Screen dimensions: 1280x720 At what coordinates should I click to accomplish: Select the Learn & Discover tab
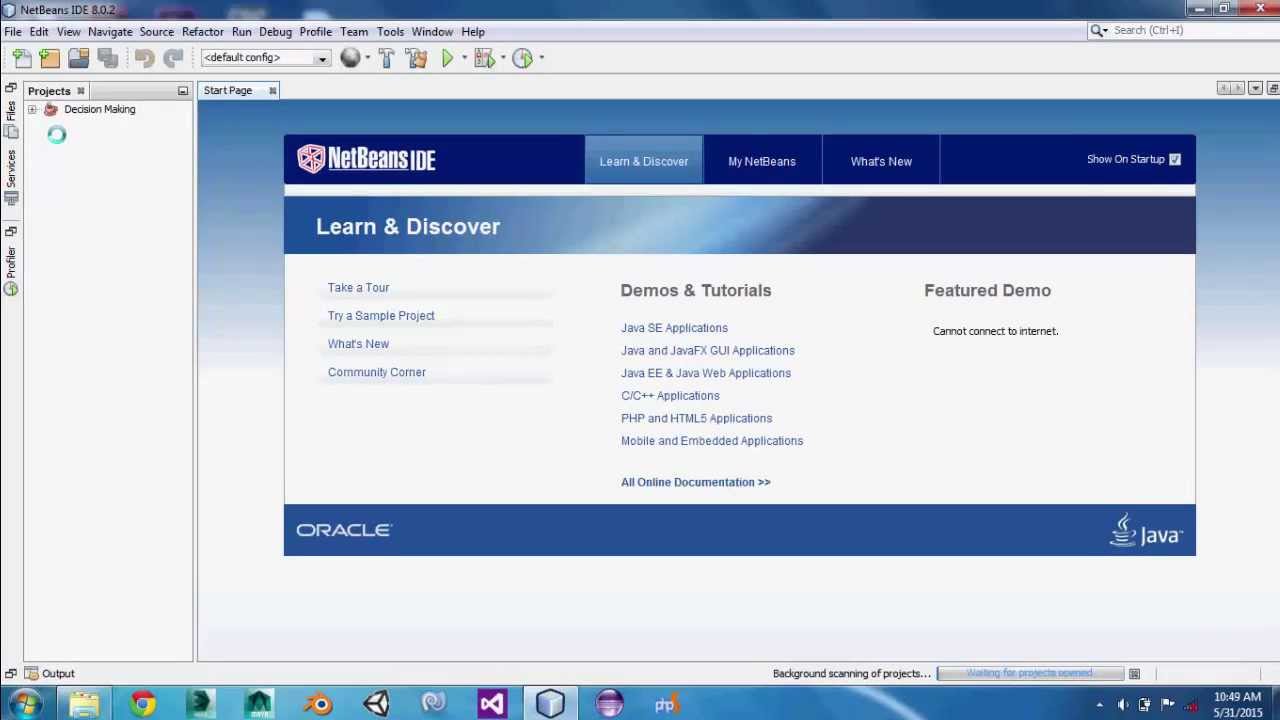[x=644, y=161]
